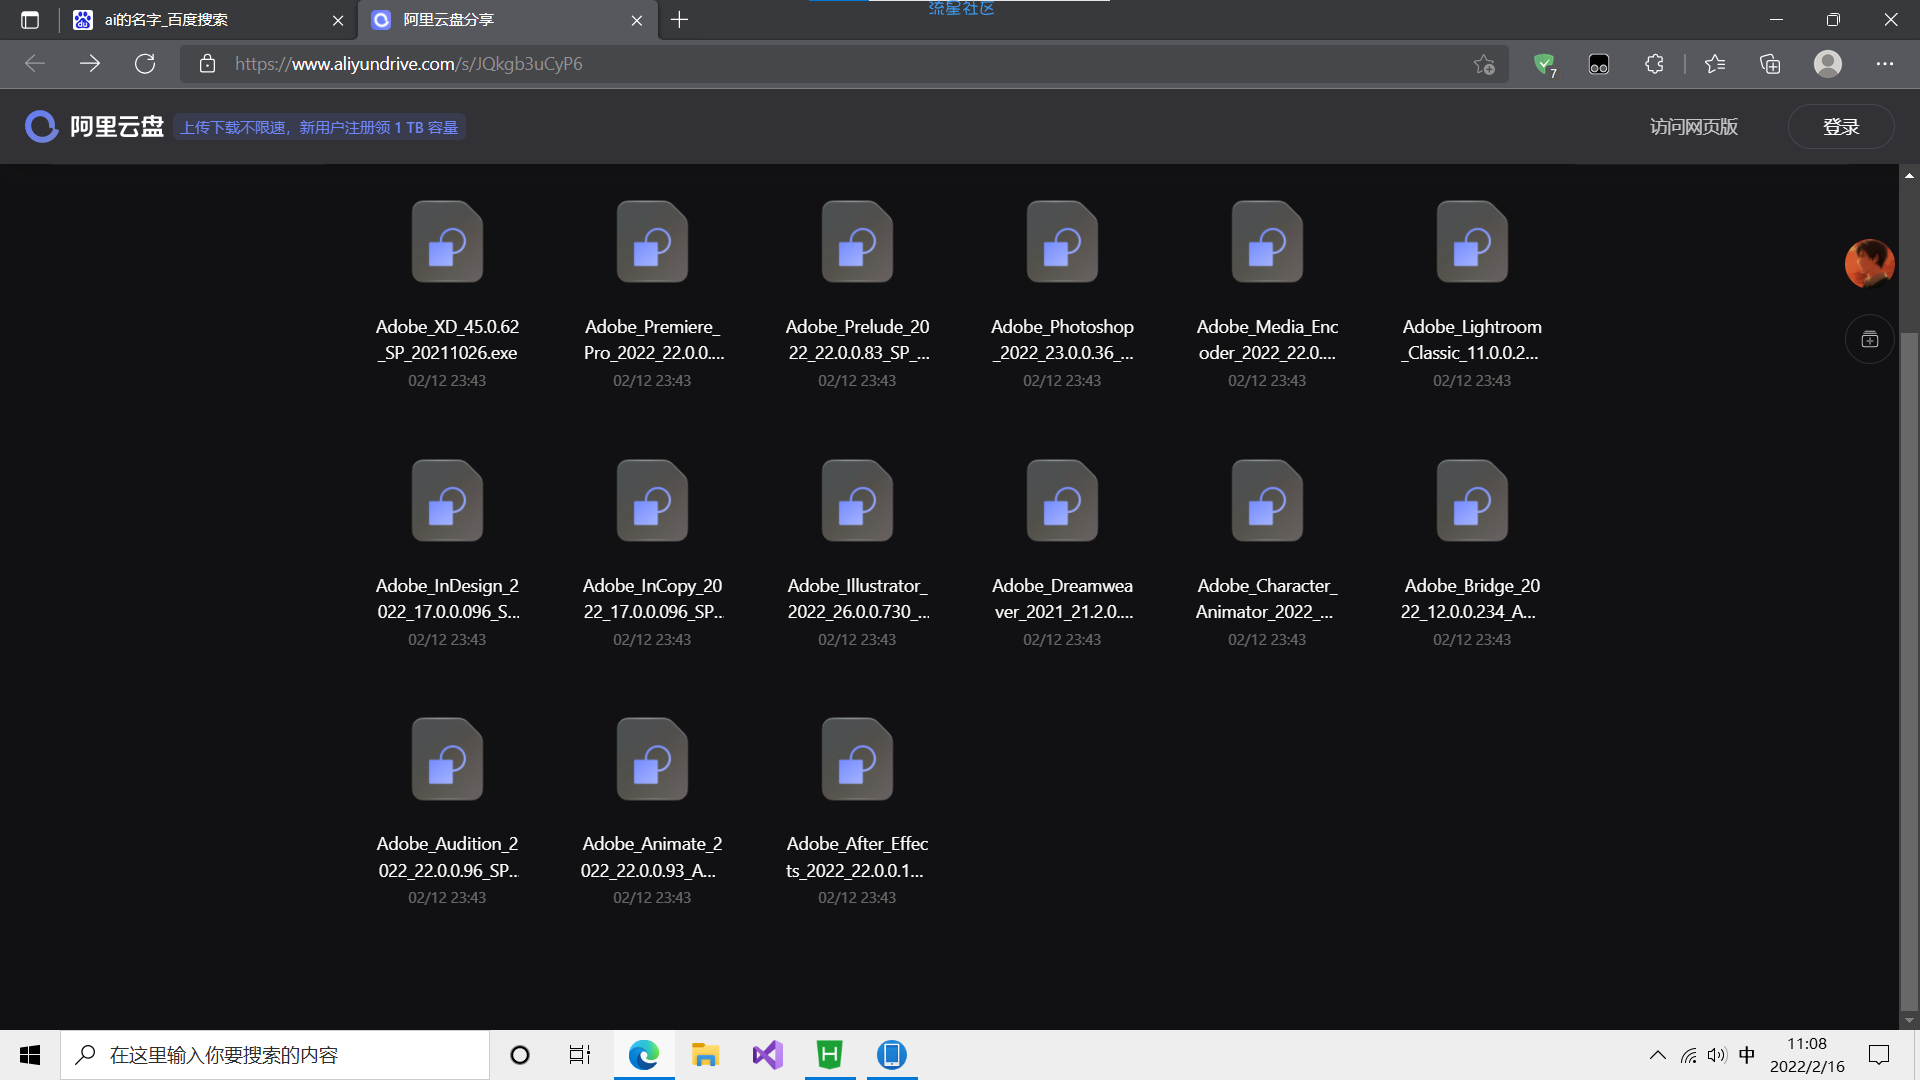Viewport: 1920px width, 1080px height.
Task: View site information lock icon
Action: 207,64
